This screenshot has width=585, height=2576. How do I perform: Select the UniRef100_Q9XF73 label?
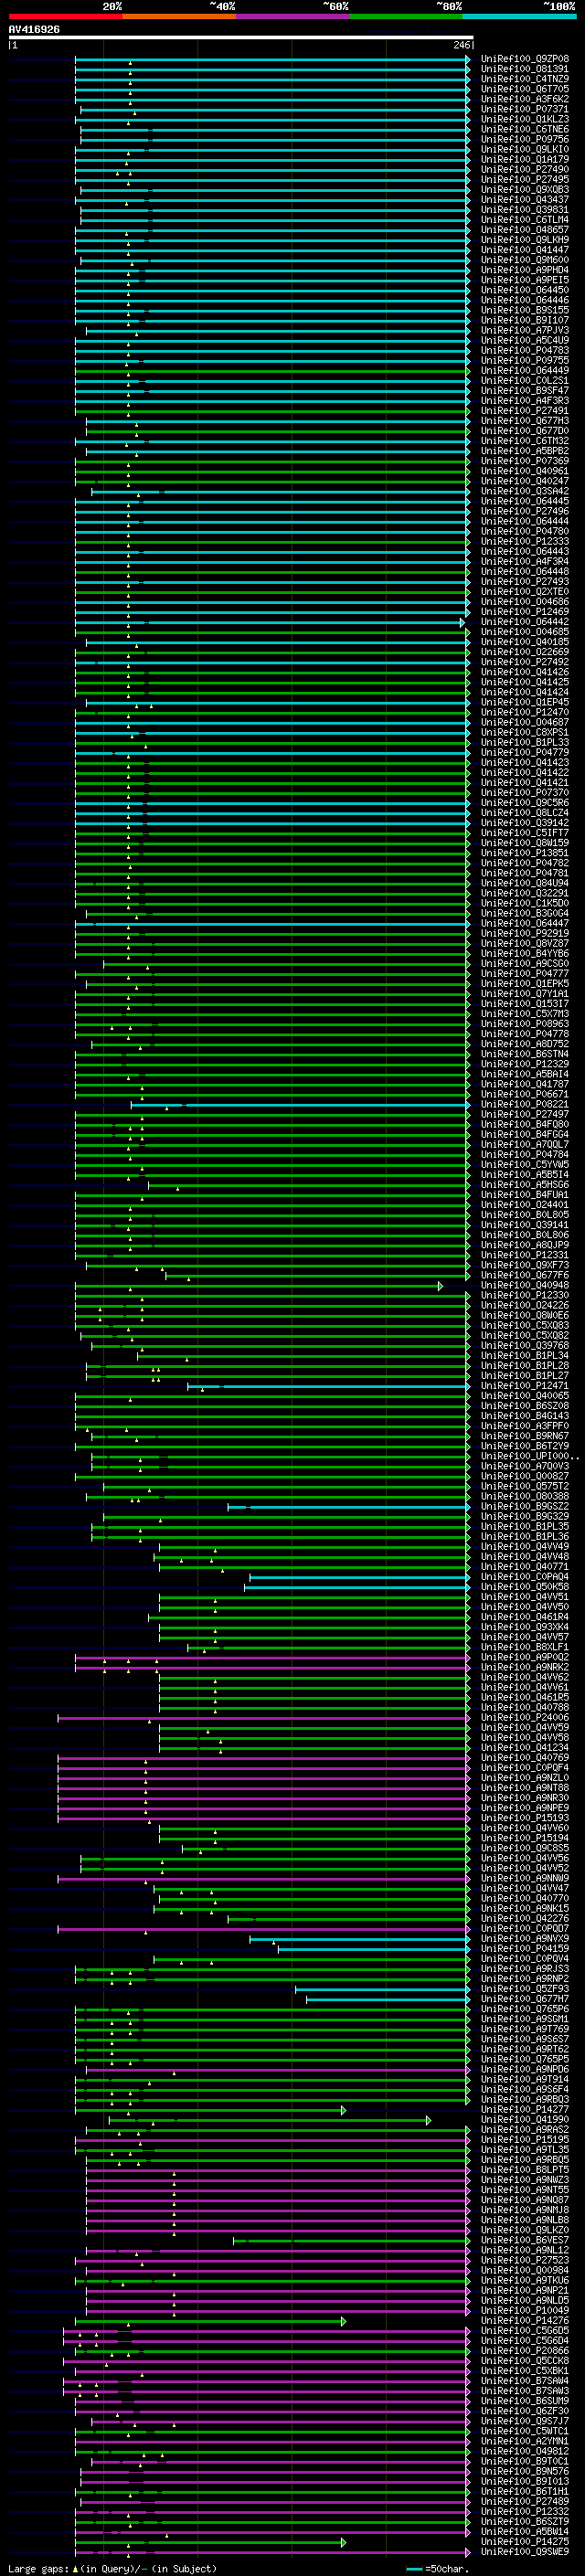click(525, 1265)
